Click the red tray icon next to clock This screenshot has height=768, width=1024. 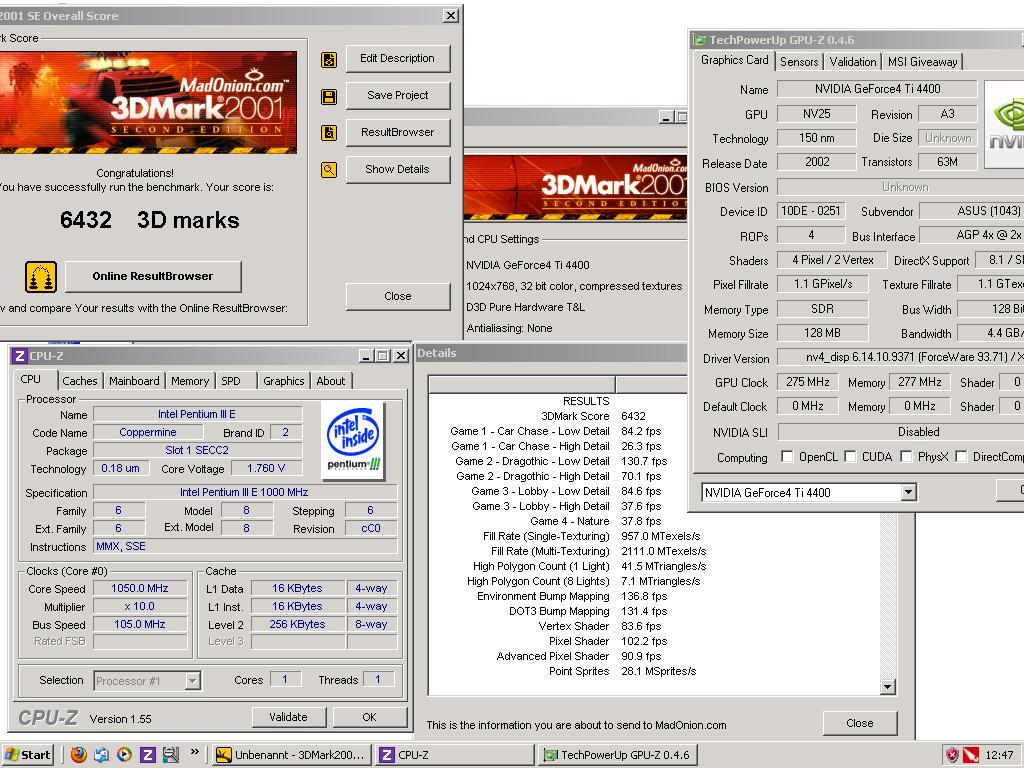coord(972,756)
